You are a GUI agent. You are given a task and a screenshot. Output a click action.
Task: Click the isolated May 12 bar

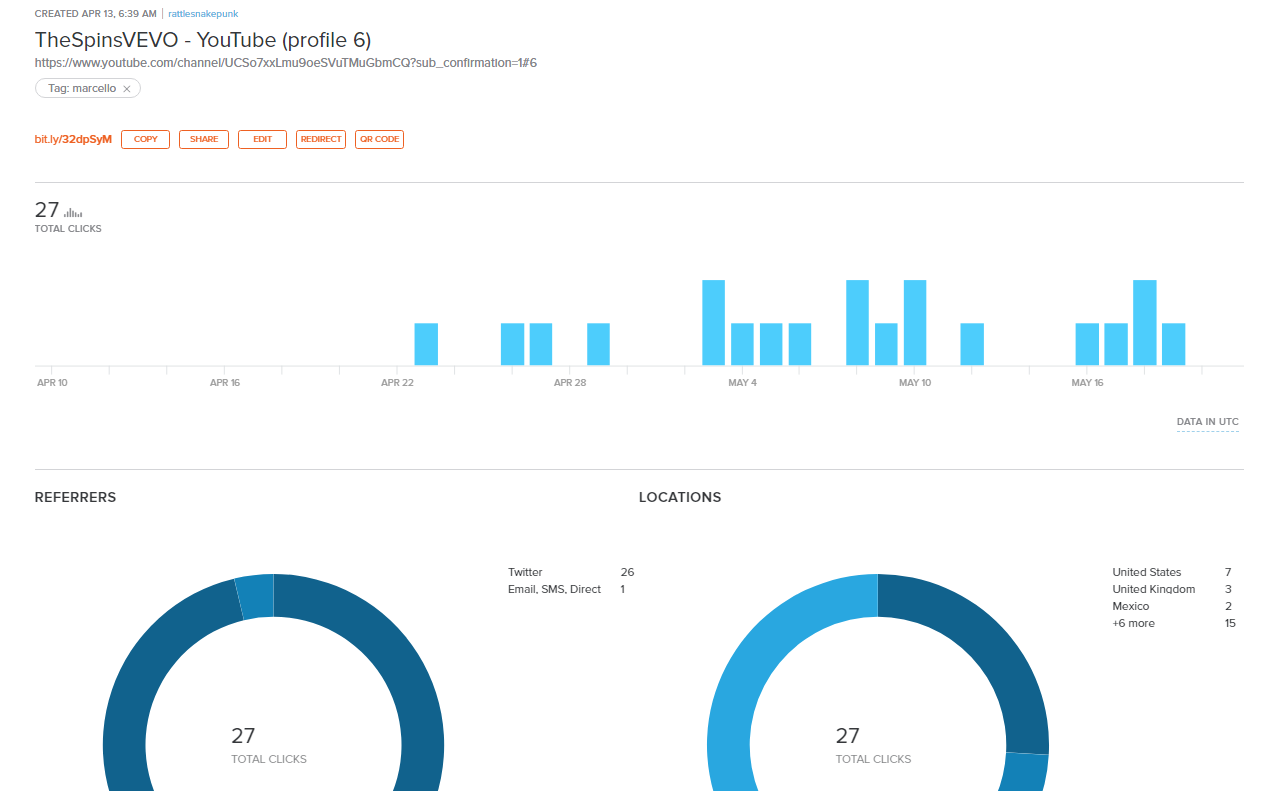click(x=972, y=344)
